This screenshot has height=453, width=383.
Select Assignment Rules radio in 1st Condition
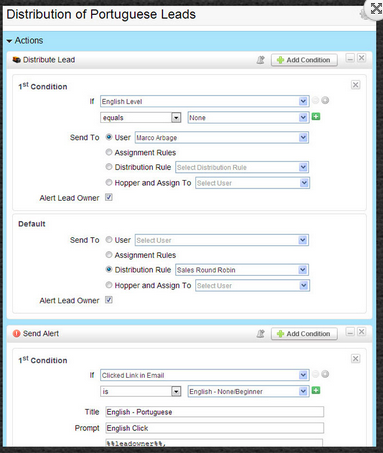pyautogui.click(x=109, y=152)
